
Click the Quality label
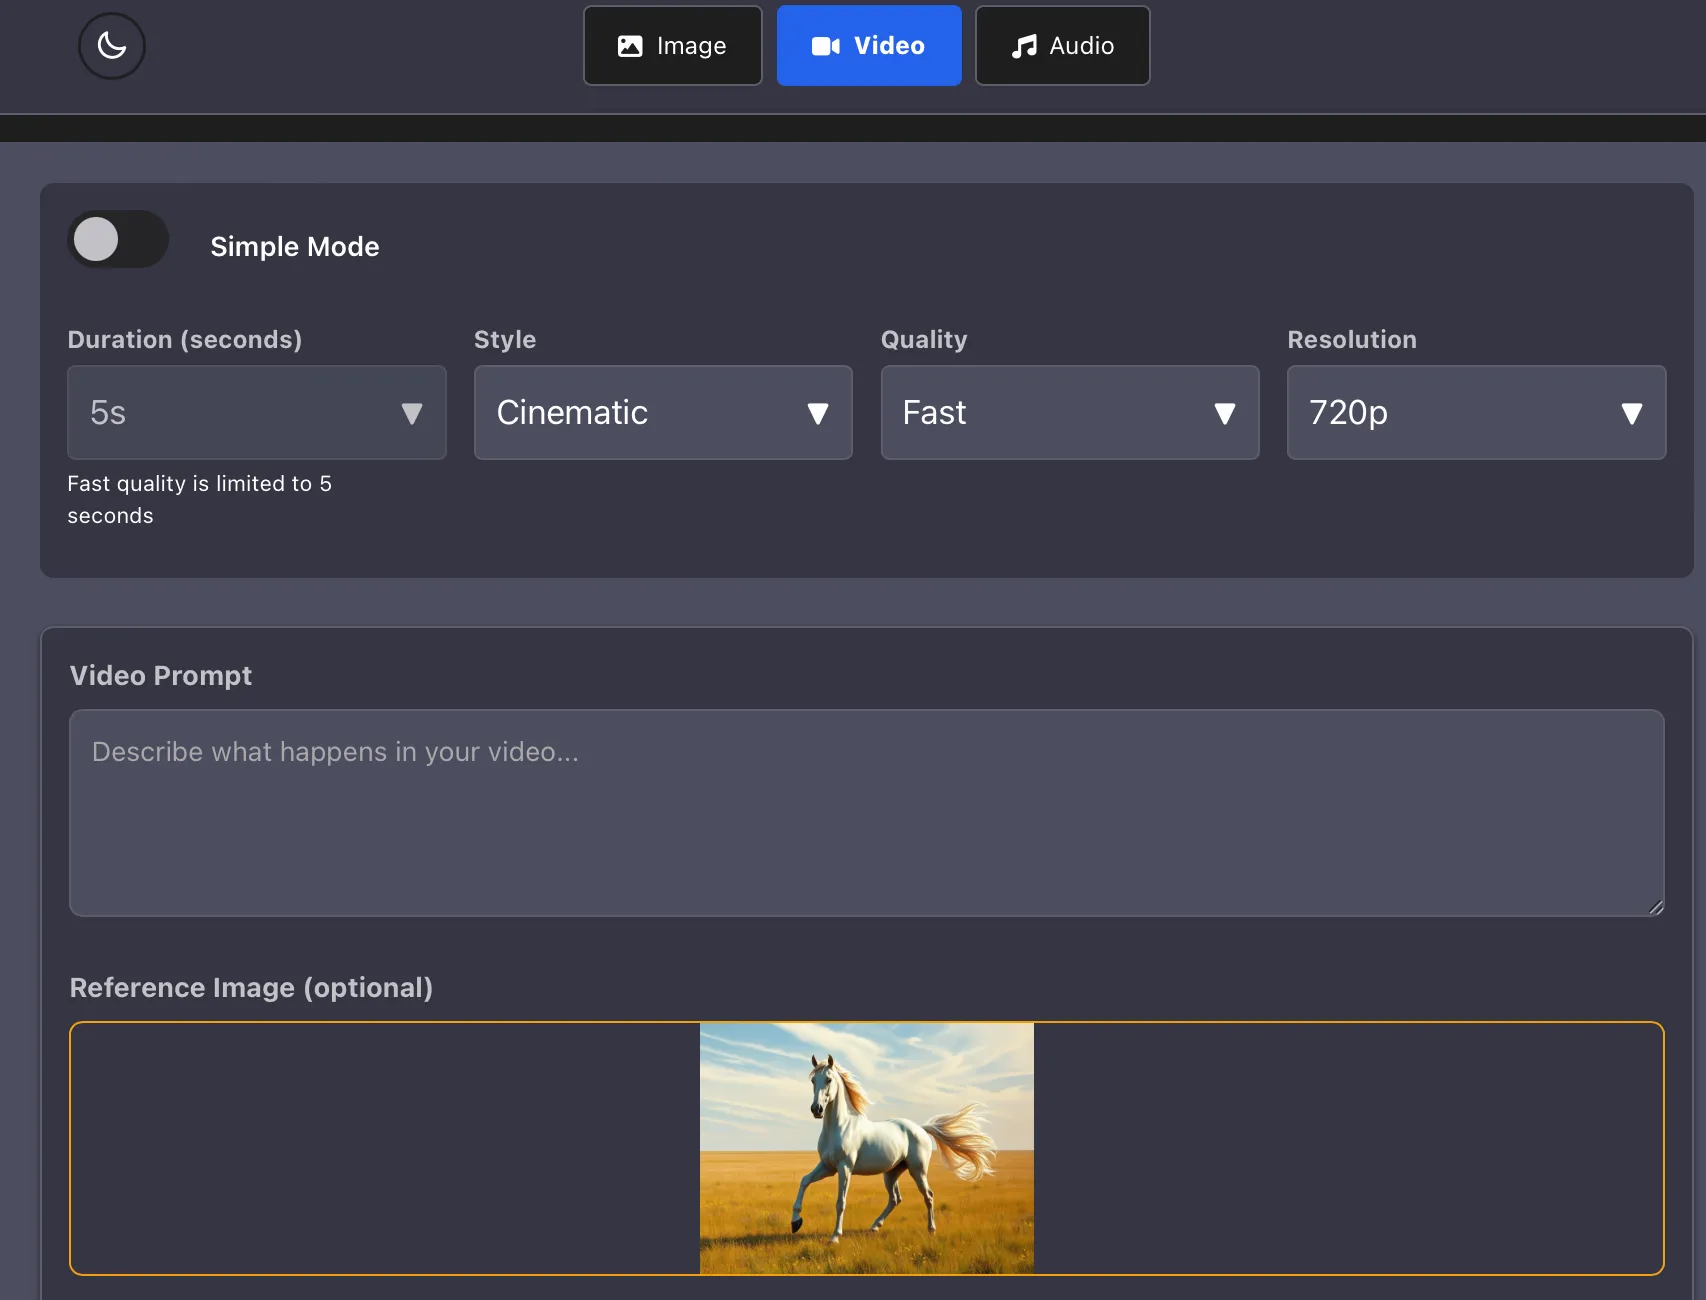[924, 340]
